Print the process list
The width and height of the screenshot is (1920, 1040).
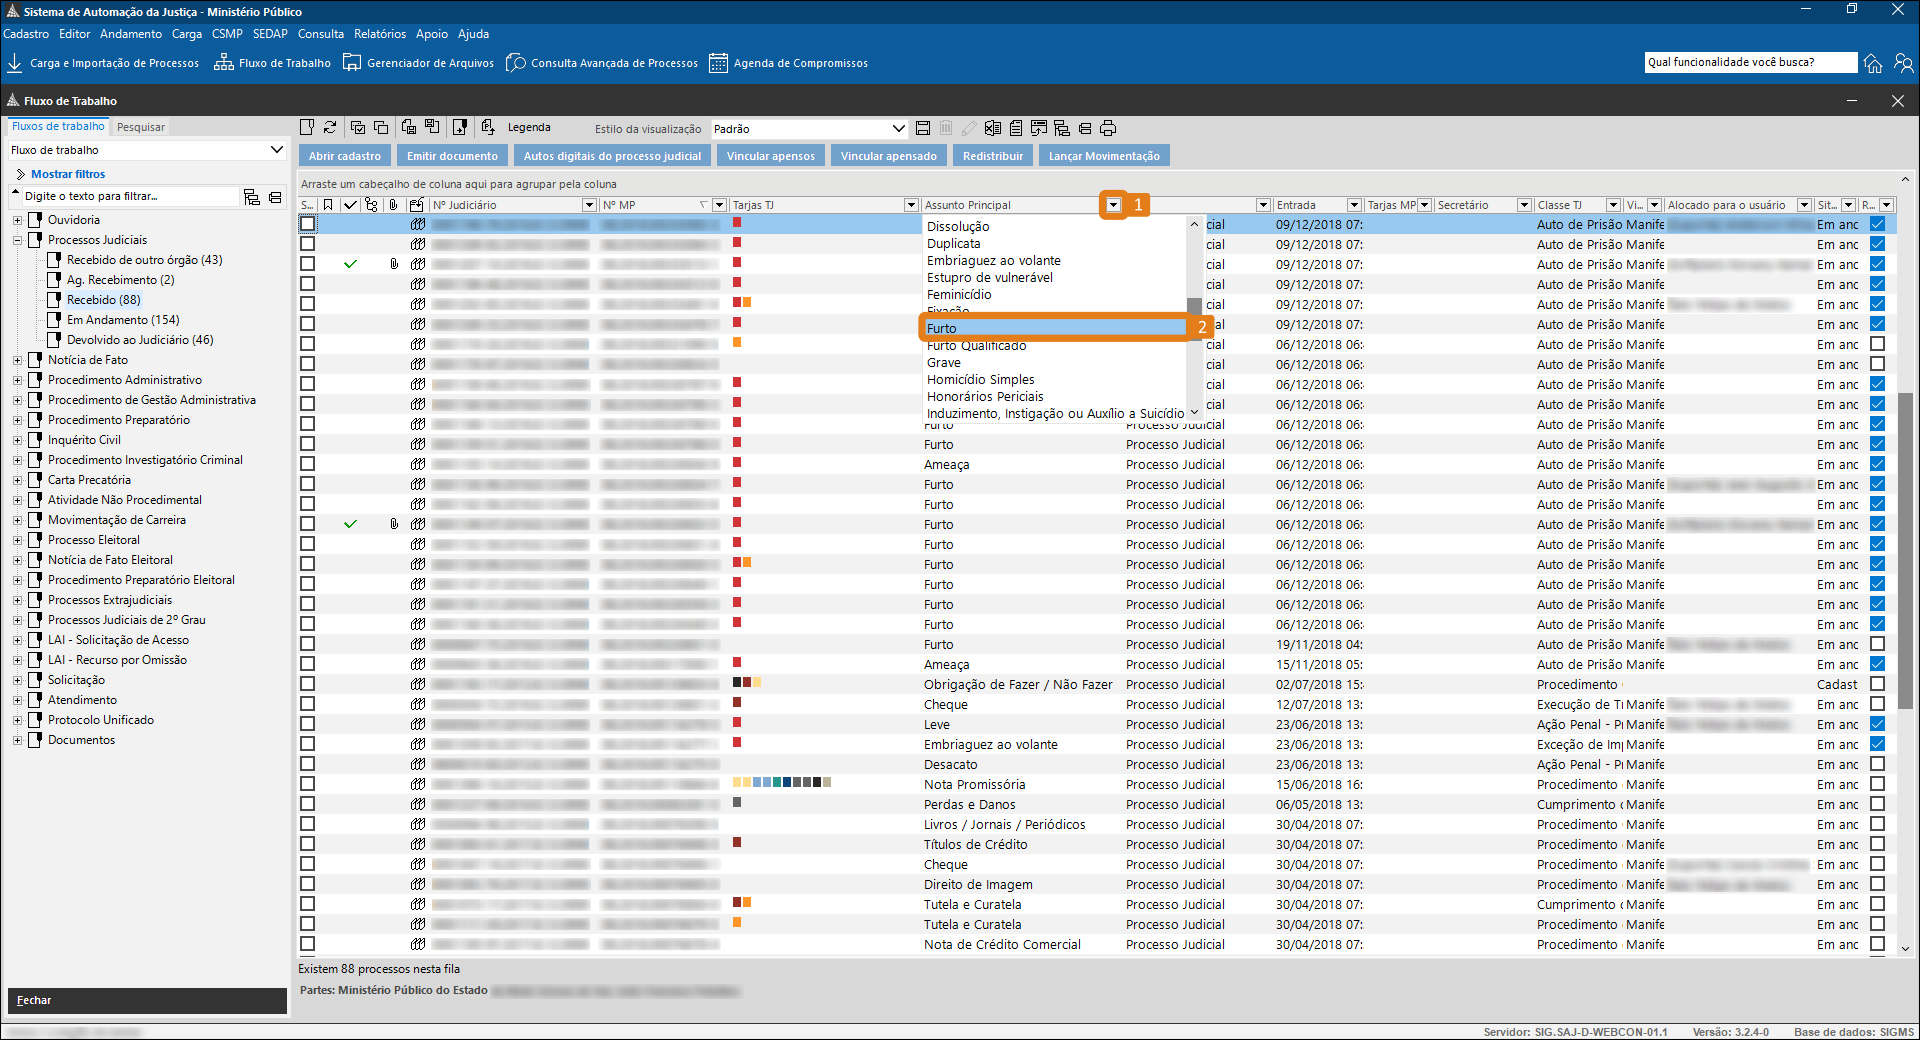tap(1108, 128)
